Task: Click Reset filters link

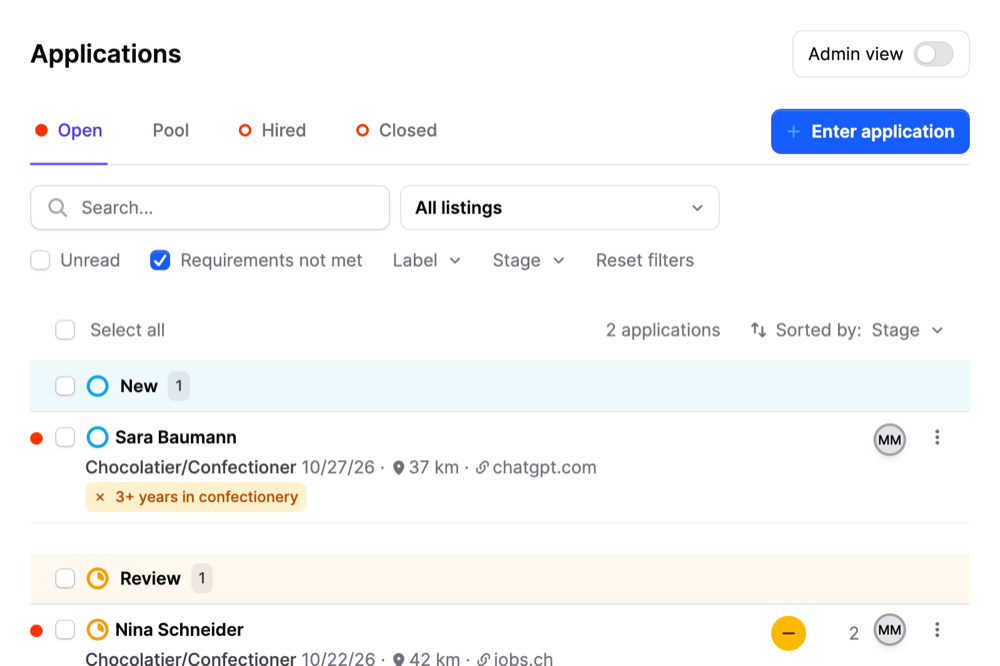Action: (645, 260)
